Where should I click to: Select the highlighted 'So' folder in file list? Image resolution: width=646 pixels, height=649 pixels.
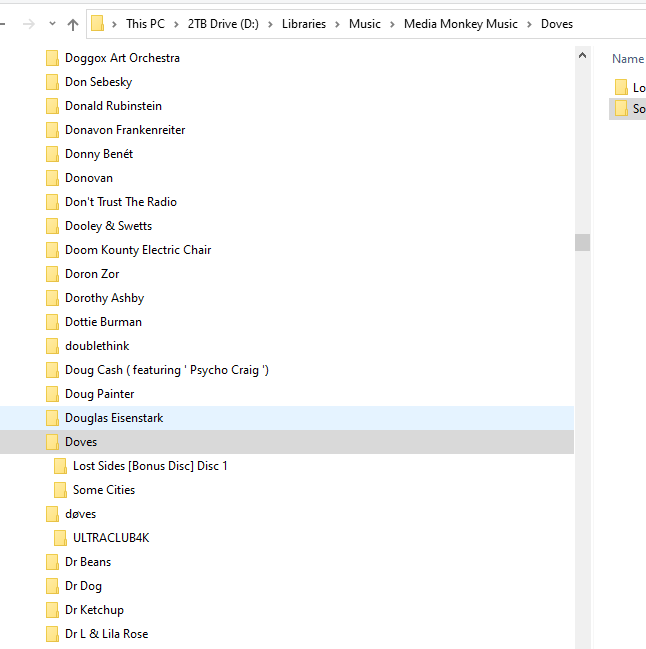629,109
